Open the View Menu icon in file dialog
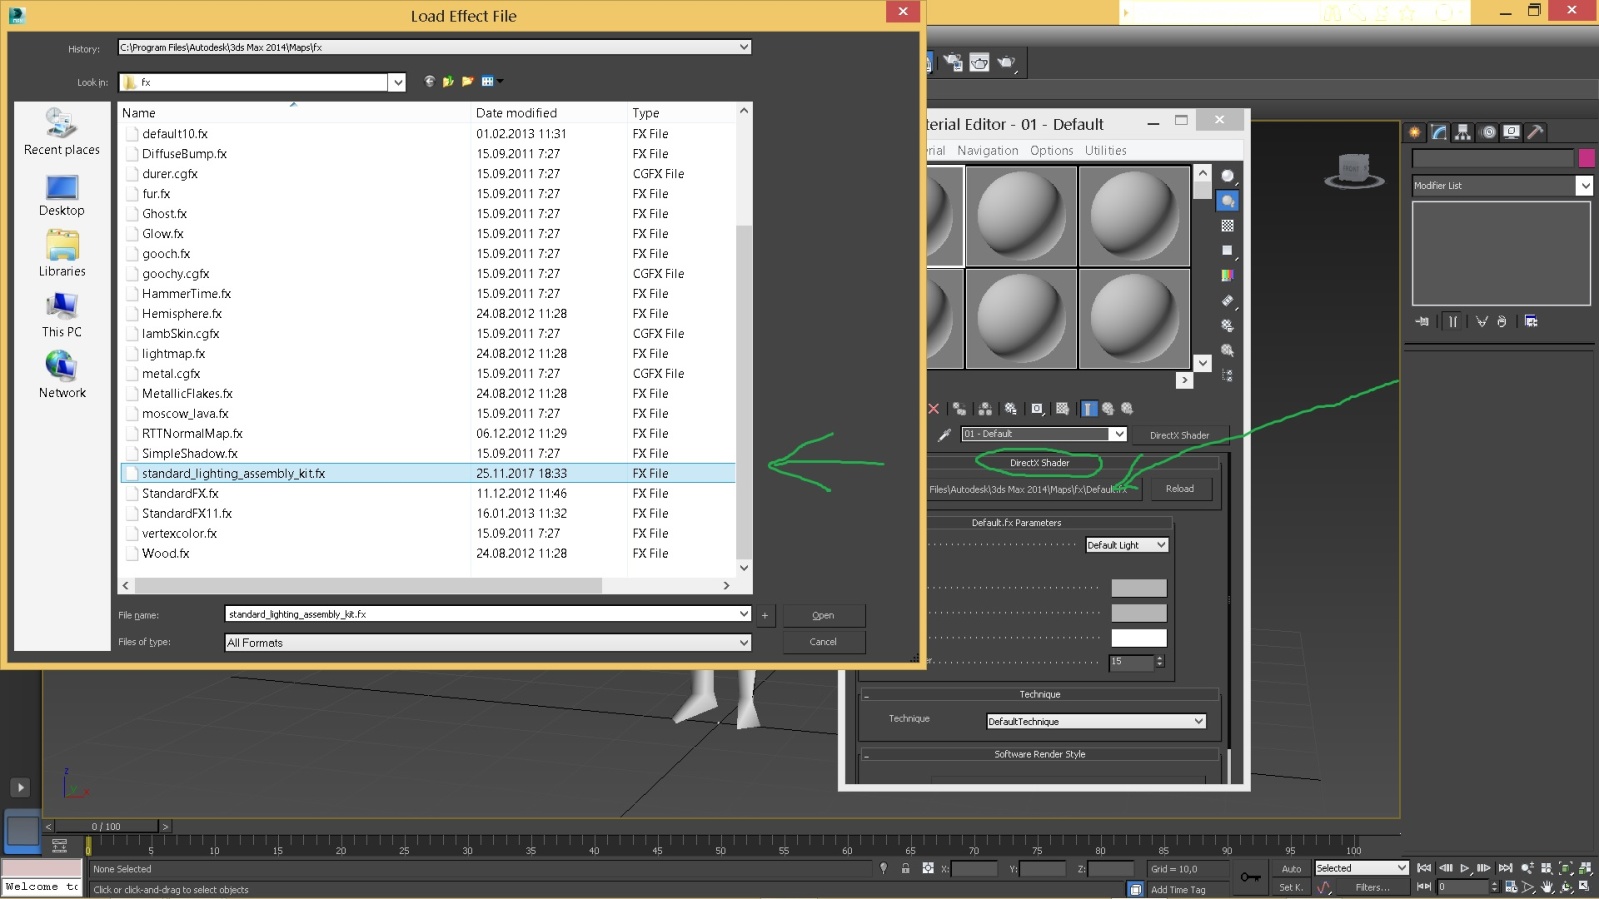Image resolution: width=1599 pixels, height=899 pixels. pyautogui.click(x=490, y=82)
